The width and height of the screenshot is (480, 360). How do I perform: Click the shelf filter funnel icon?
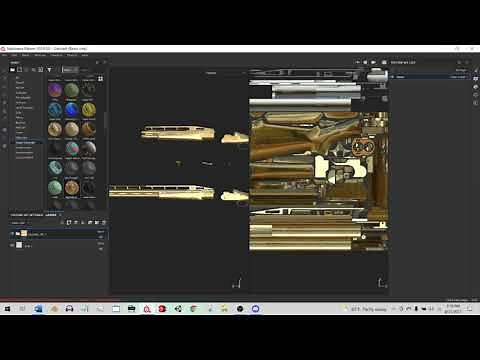[x=49, y=70]
